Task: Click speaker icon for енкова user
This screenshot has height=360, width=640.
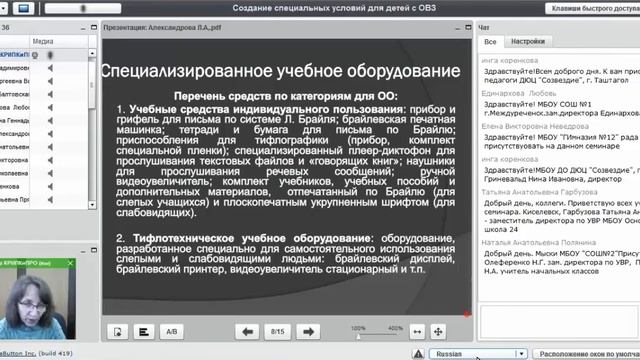Action: click(50, 187)
